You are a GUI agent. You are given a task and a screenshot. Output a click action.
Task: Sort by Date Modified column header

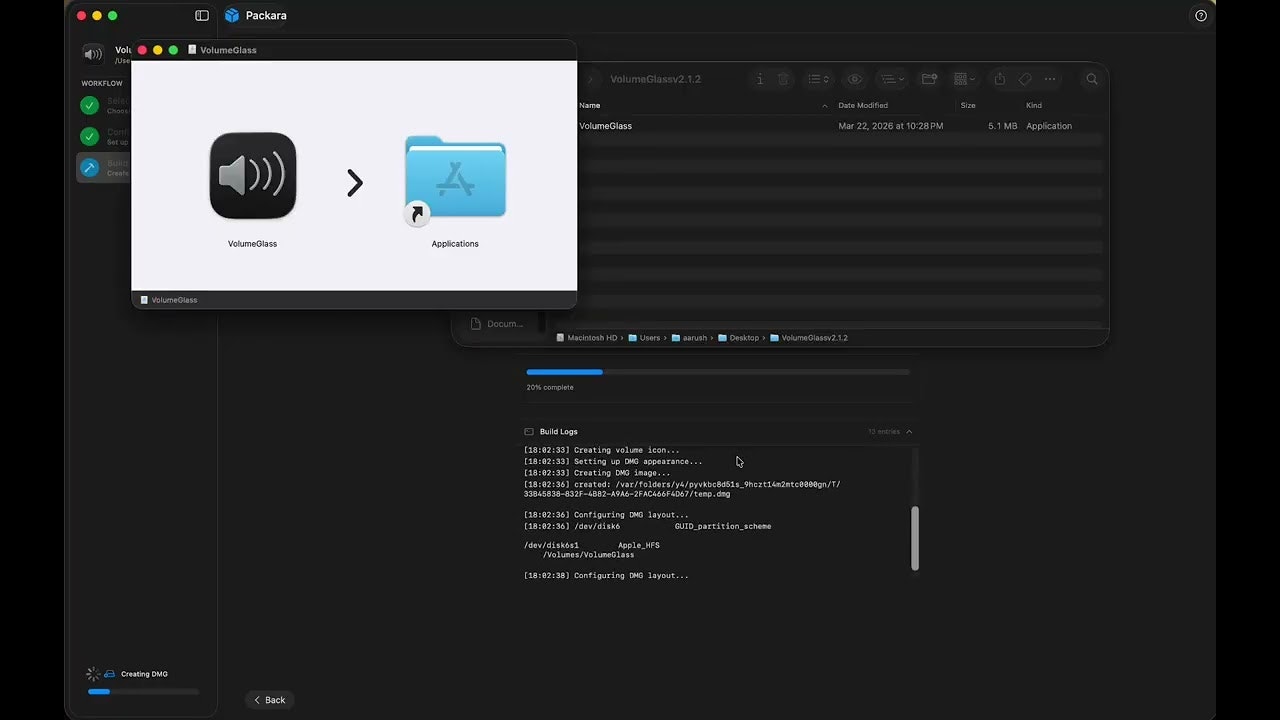click(863, 105)
